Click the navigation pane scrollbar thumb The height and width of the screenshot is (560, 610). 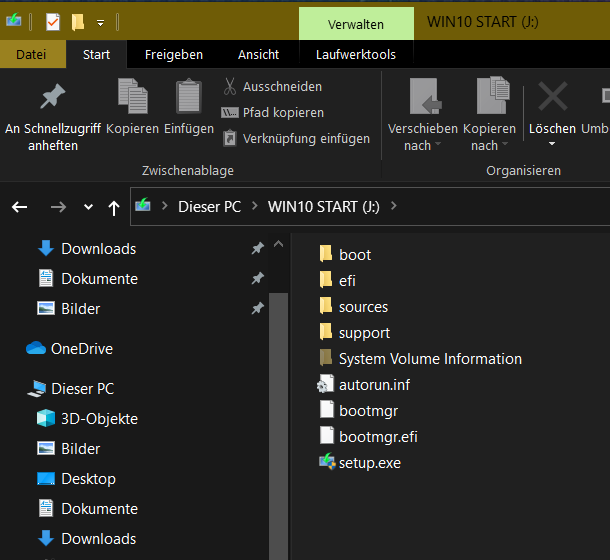279,426
